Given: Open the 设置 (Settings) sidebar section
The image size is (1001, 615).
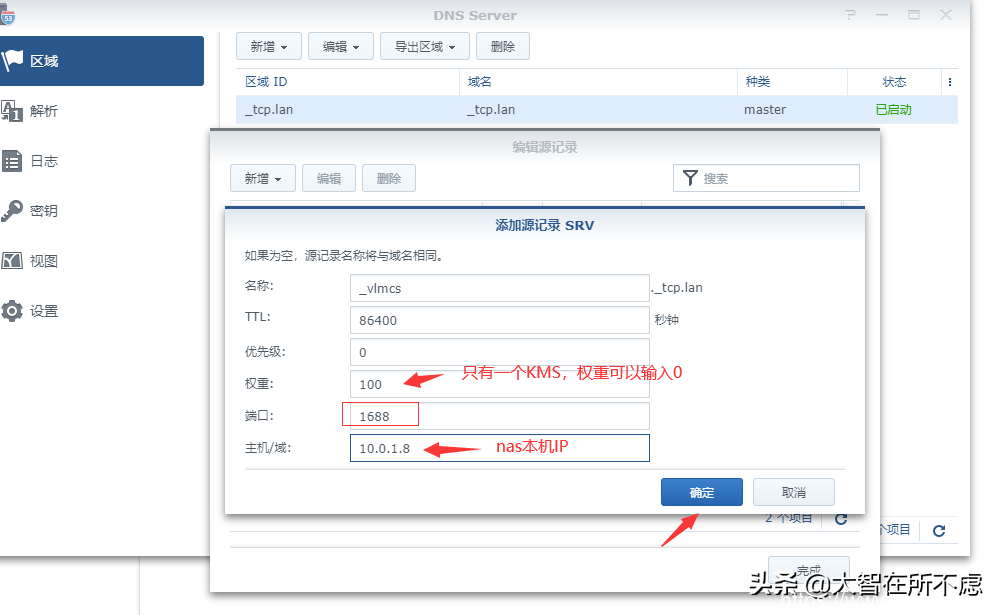Looking at the screenshot, I should [102, 311].
